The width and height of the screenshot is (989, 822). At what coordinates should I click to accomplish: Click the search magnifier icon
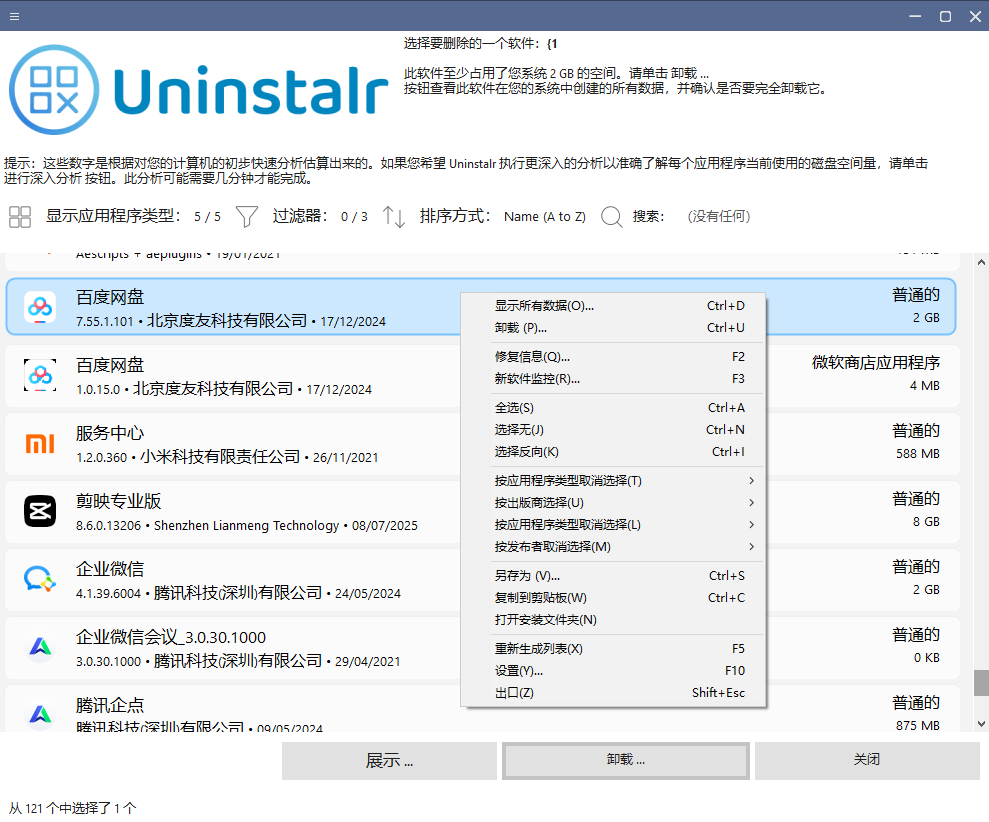coord(612,216)
